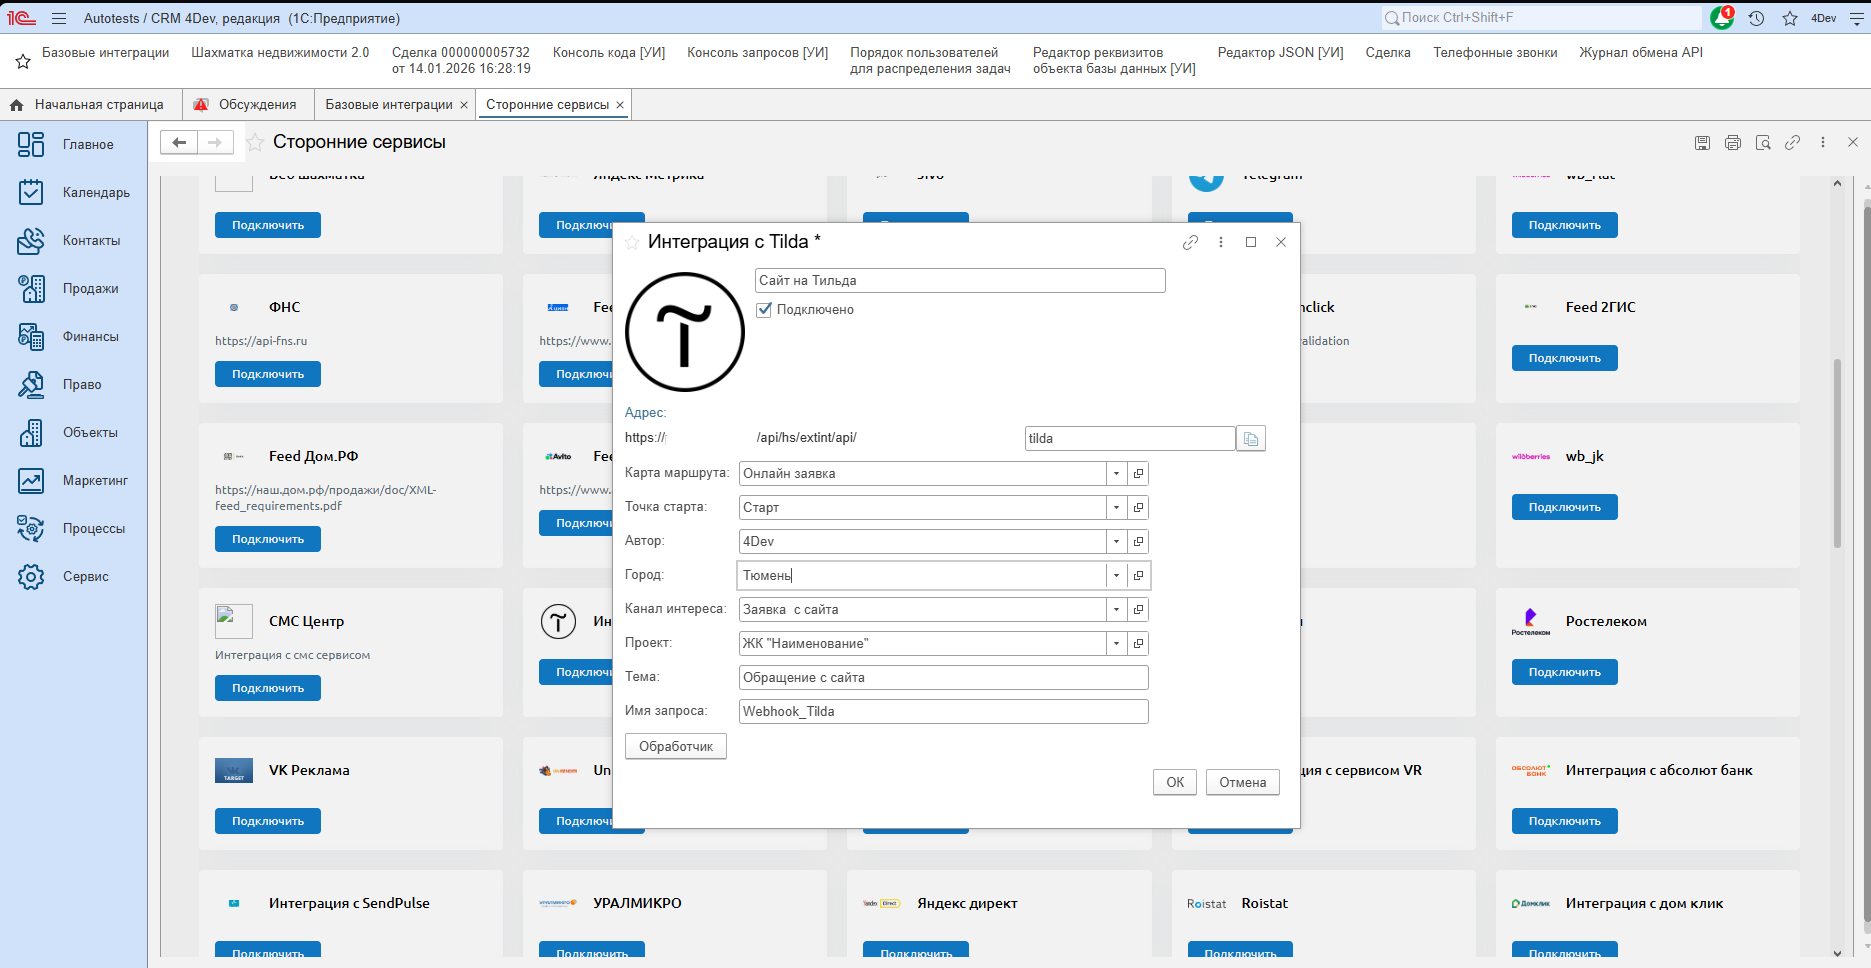Click the copy address icon next to tilda field
The image size is (1871, 968).
1250,439
